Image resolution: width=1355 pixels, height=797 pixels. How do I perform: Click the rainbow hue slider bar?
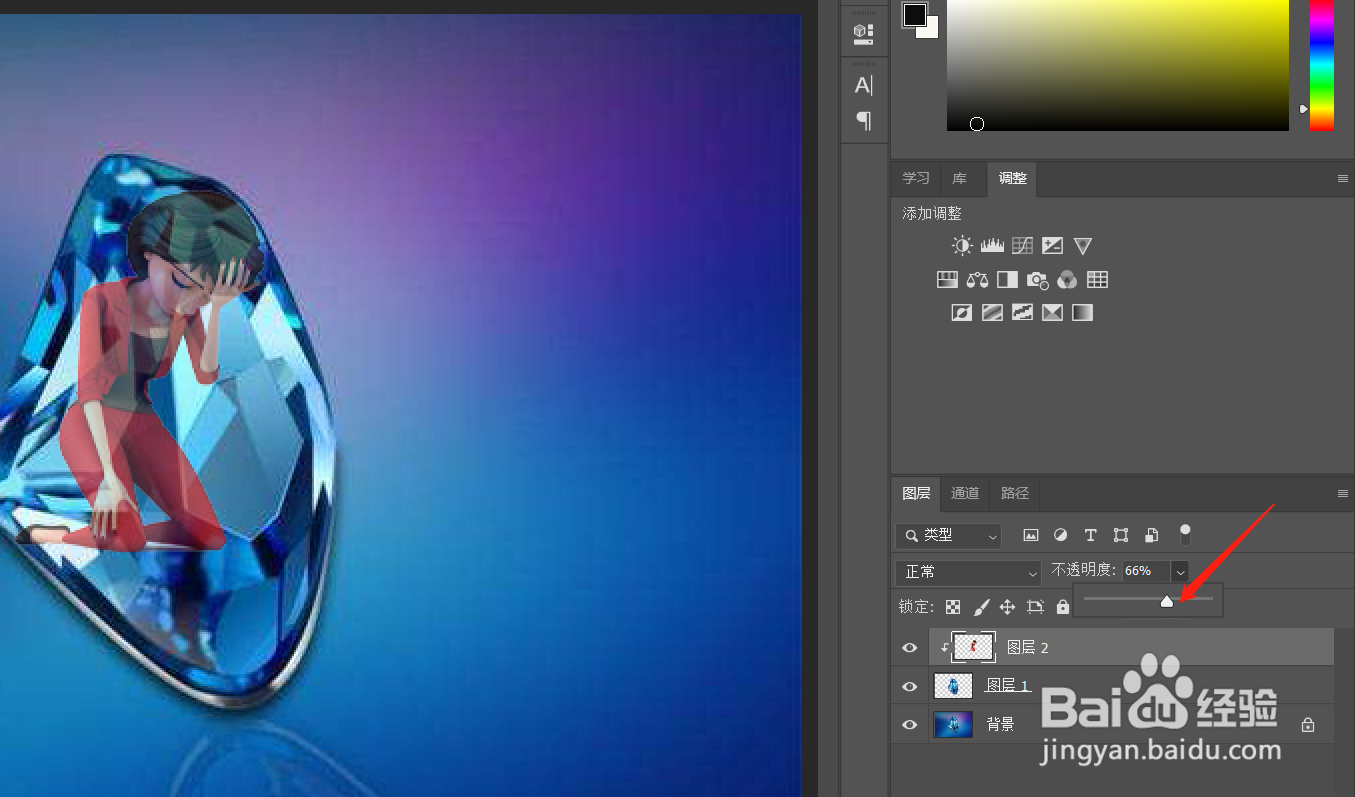pyautogui.click(x=1322, y=65)
